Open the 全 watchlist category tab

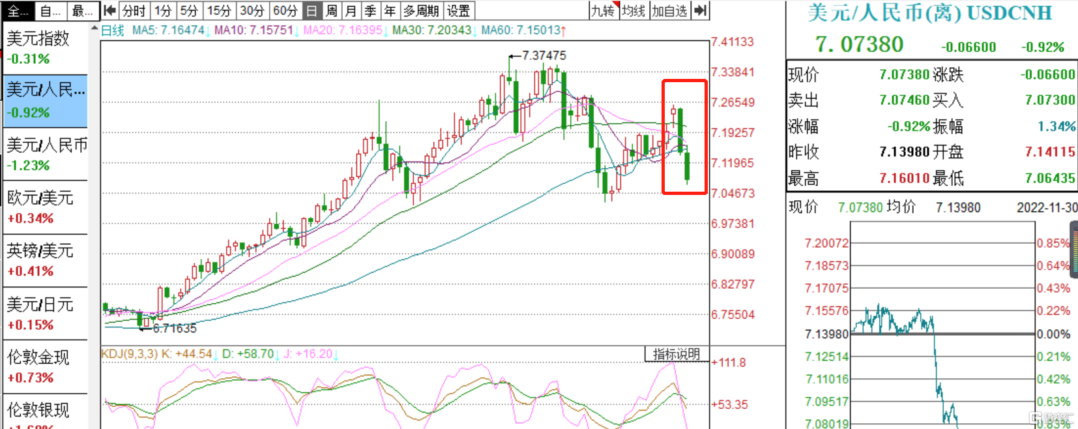coord(15,10)
